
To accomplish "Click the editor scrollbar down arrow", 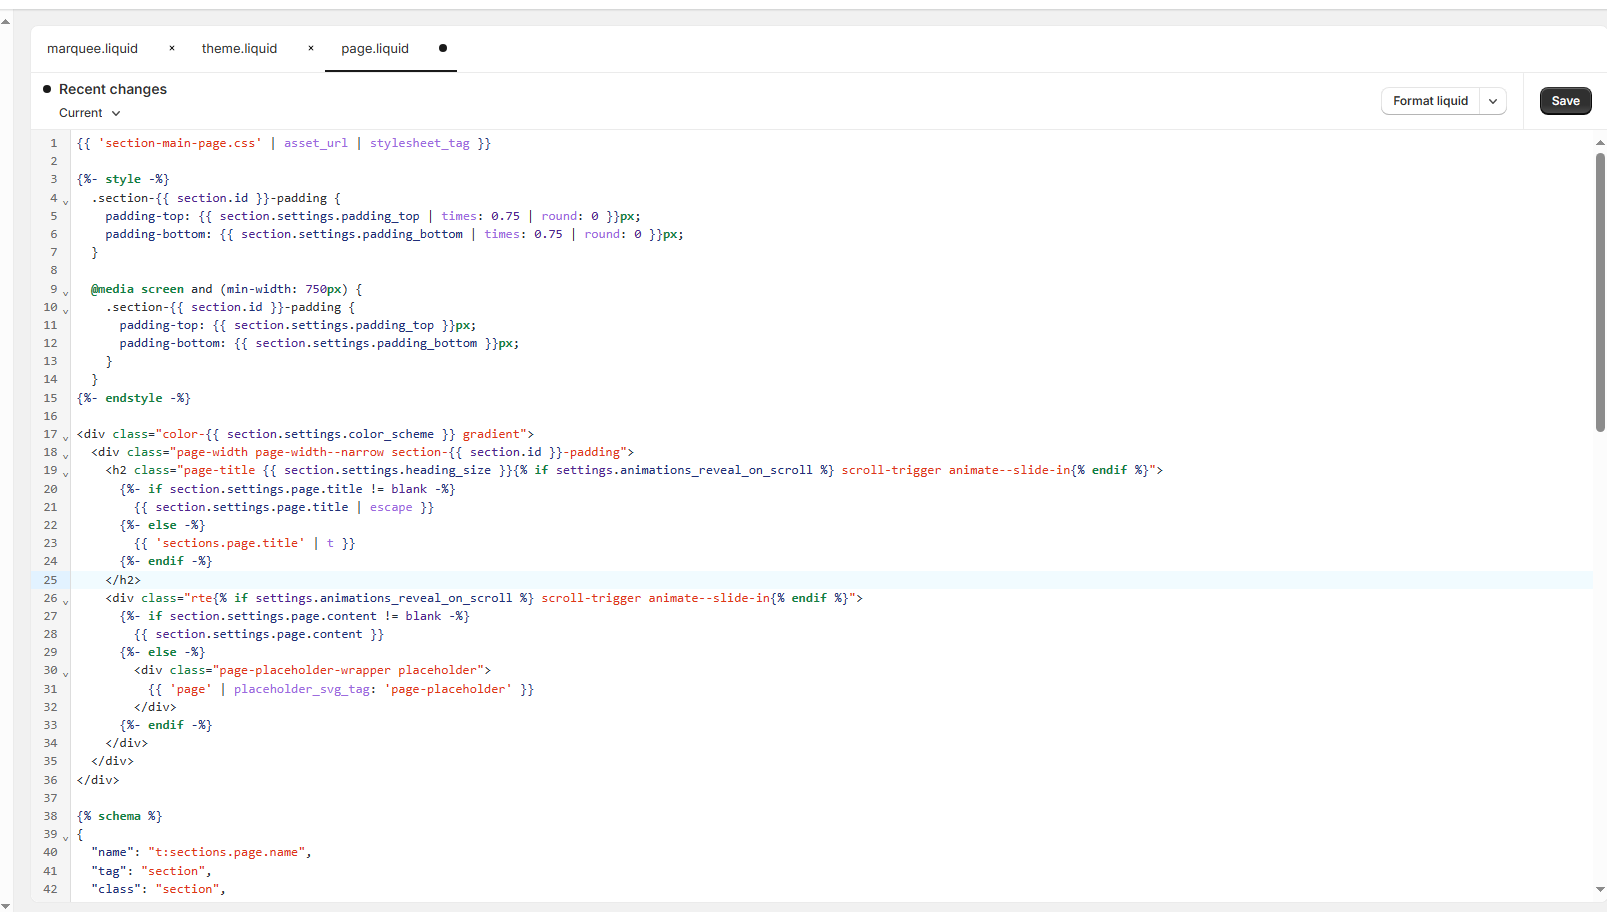I will tap(1600, 889).
